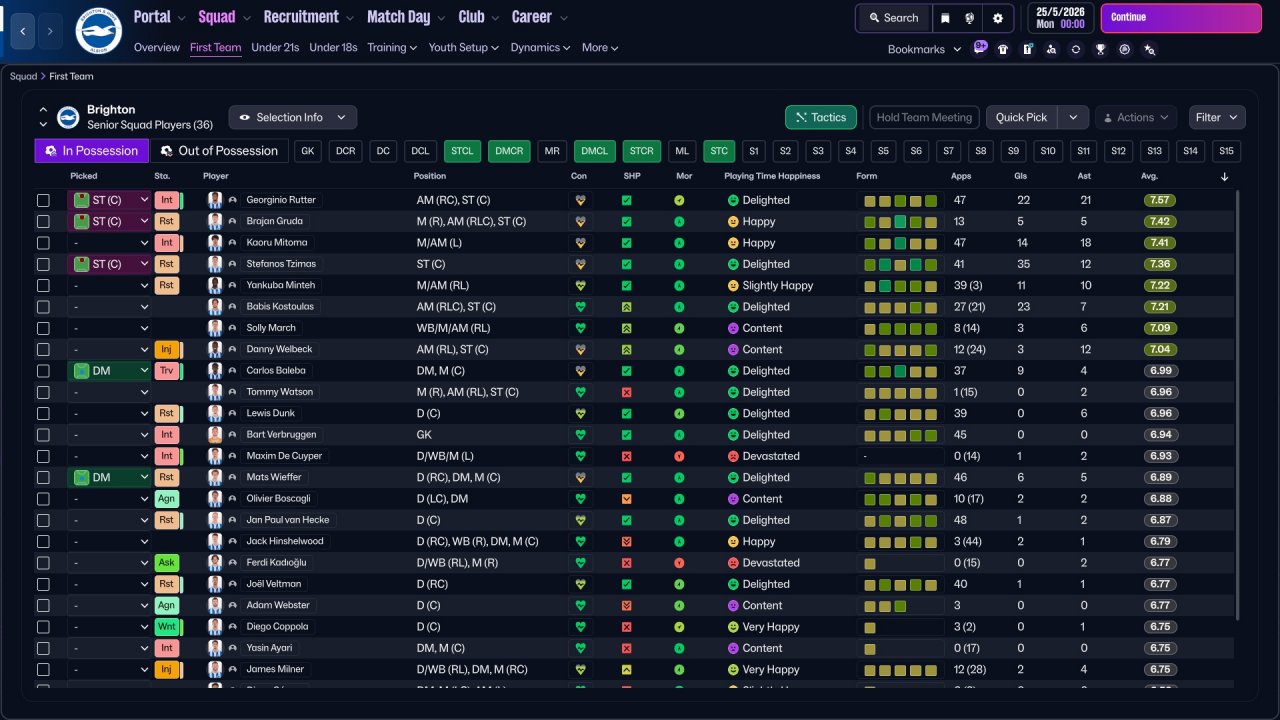Switch to the Under 21s tab
1280x720 pixels.
click(275, 47)
